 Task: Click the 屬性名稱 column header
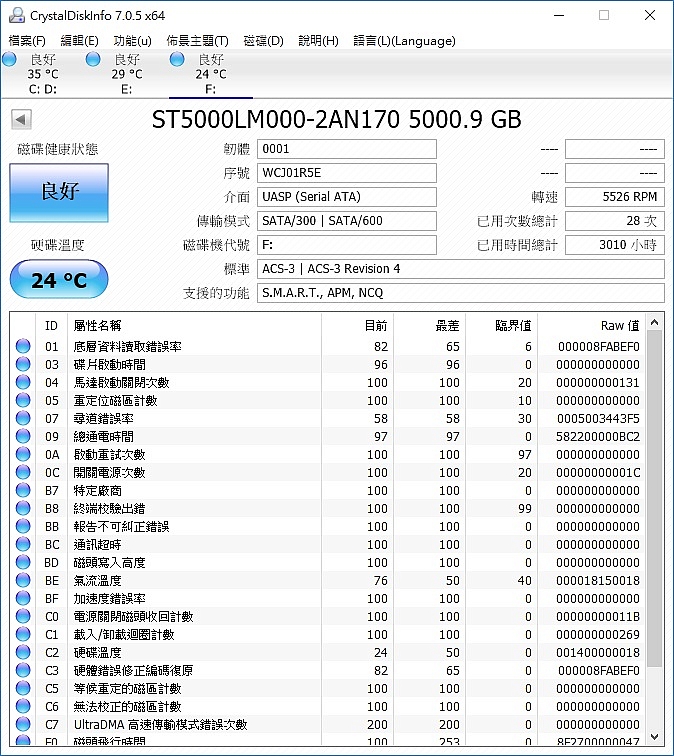pyautogui.click(x=194, y=325)
